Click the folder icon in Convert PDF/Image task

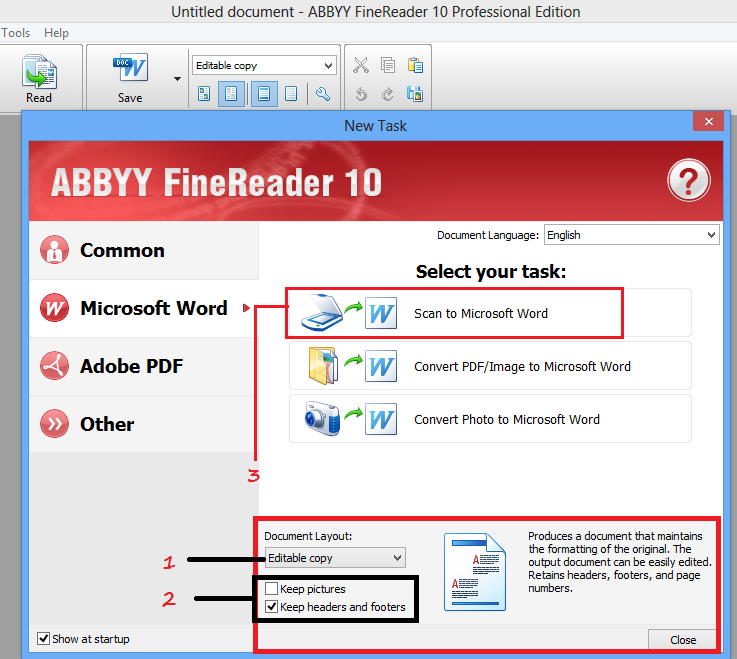(x=323, y=366)
